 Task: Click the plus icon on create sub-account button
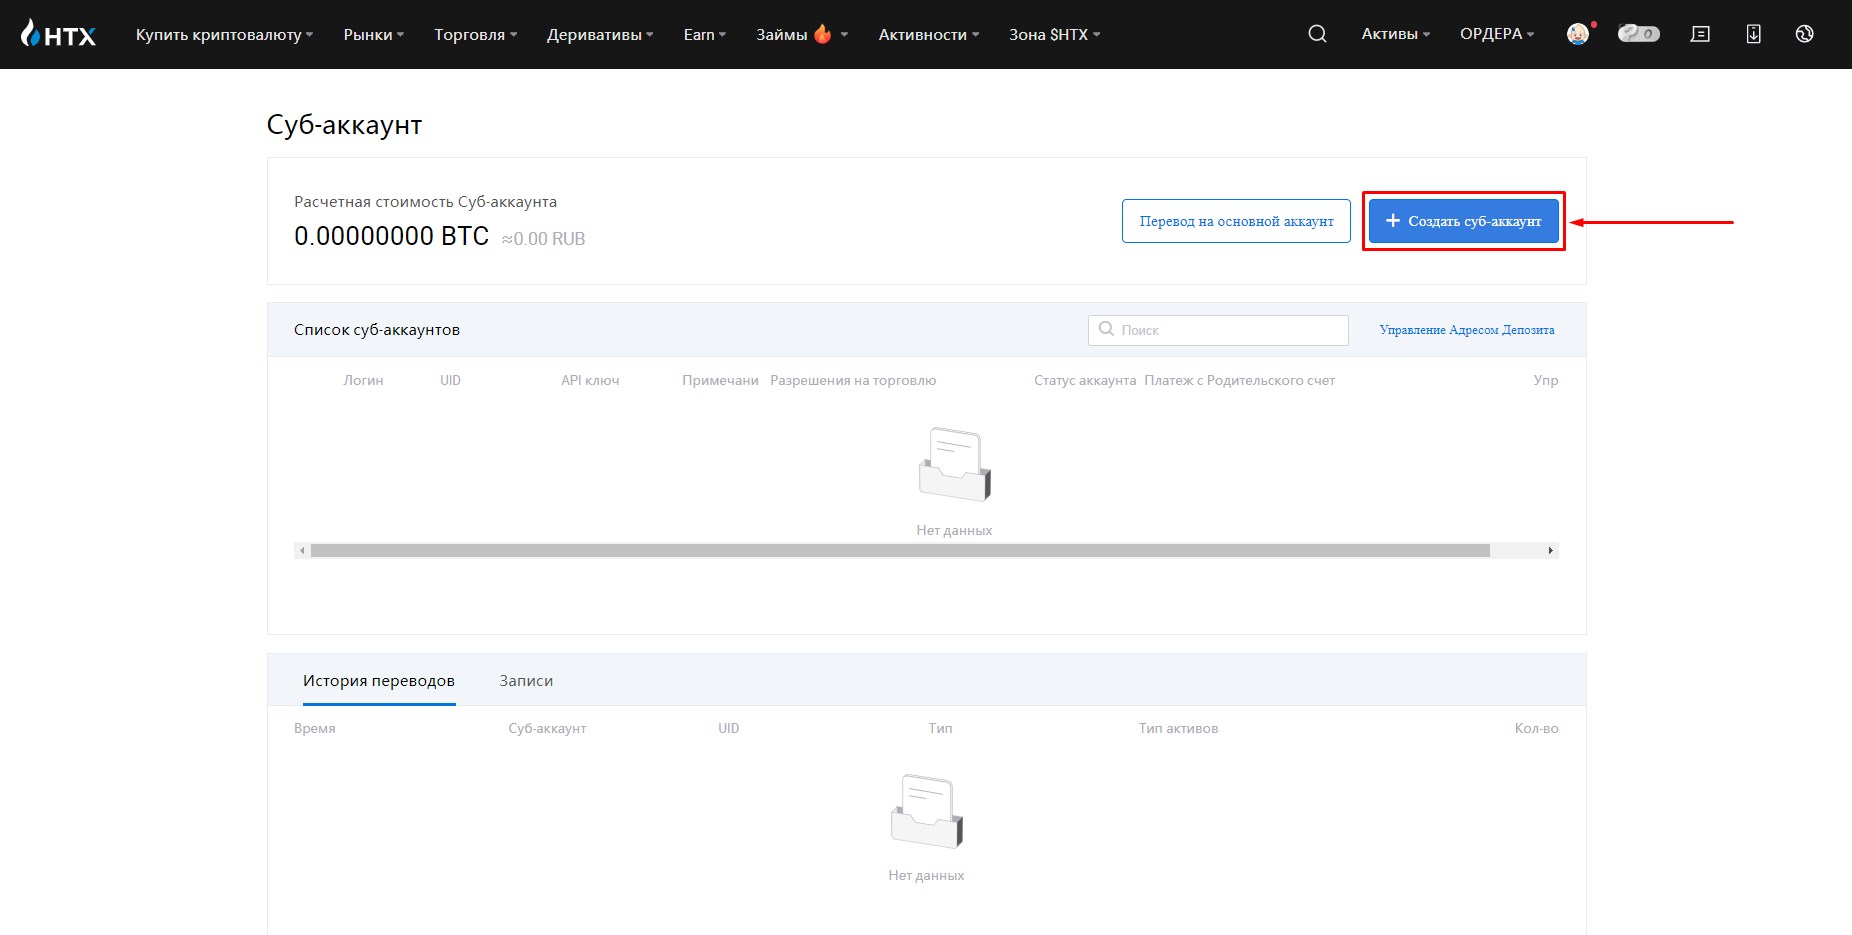tap(1392, 221)
